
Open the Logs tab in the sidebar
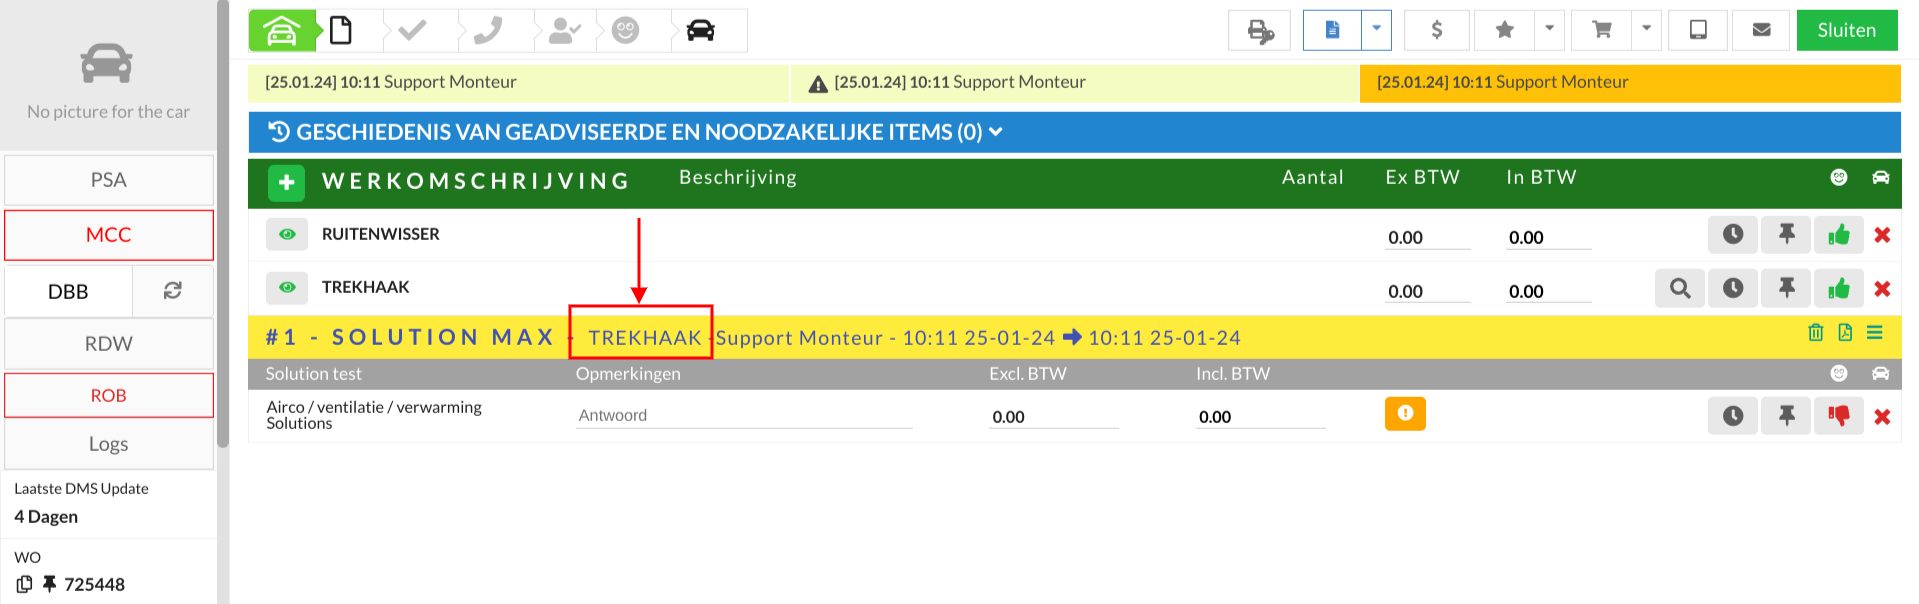pos(109,444)
